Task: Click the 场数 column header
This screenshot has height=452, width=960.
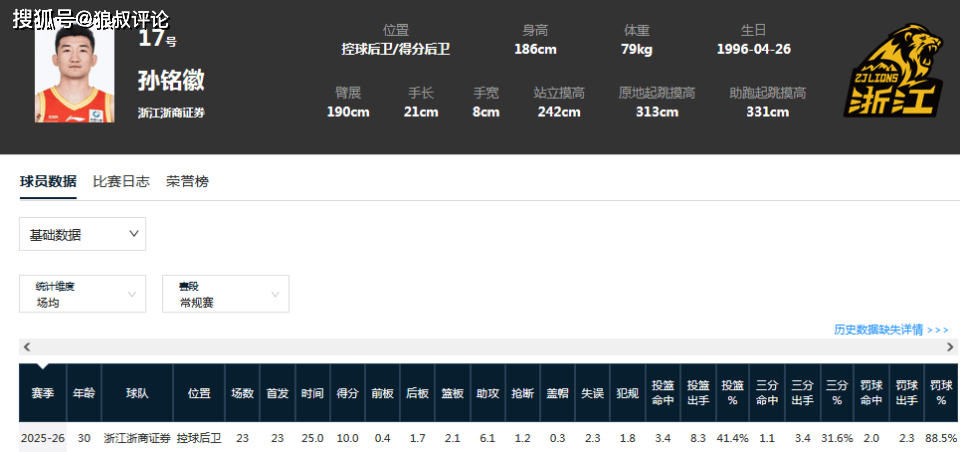Action: tap(242, 393)
